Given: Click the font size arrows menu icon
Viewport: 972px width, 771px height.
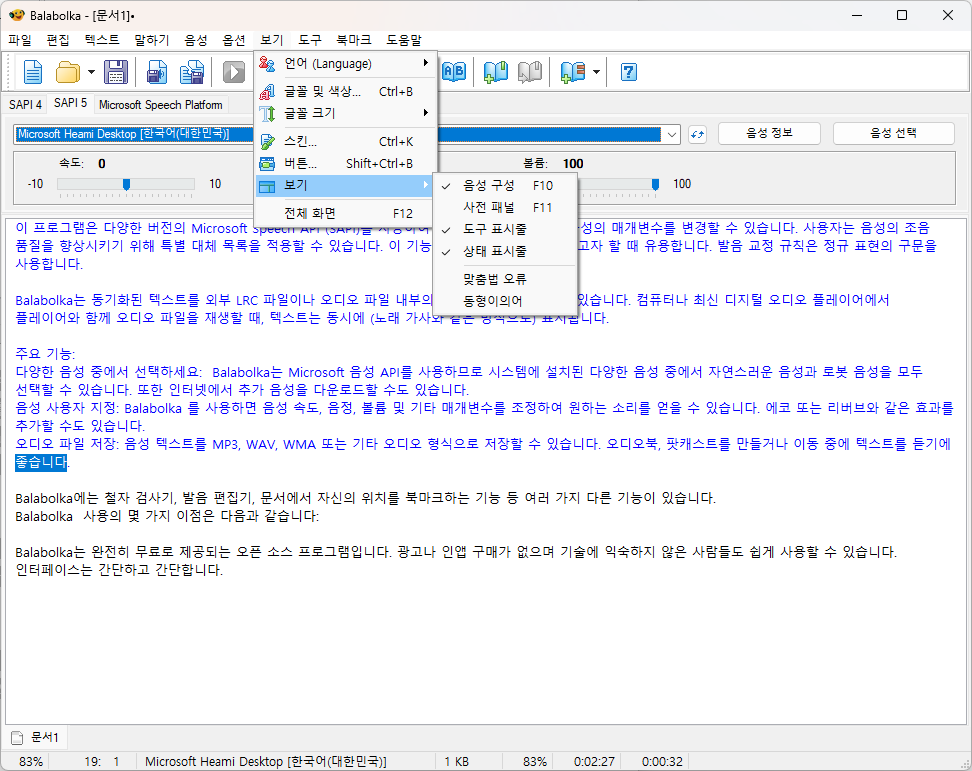Looking at the screenshot, I should (267, 113).
